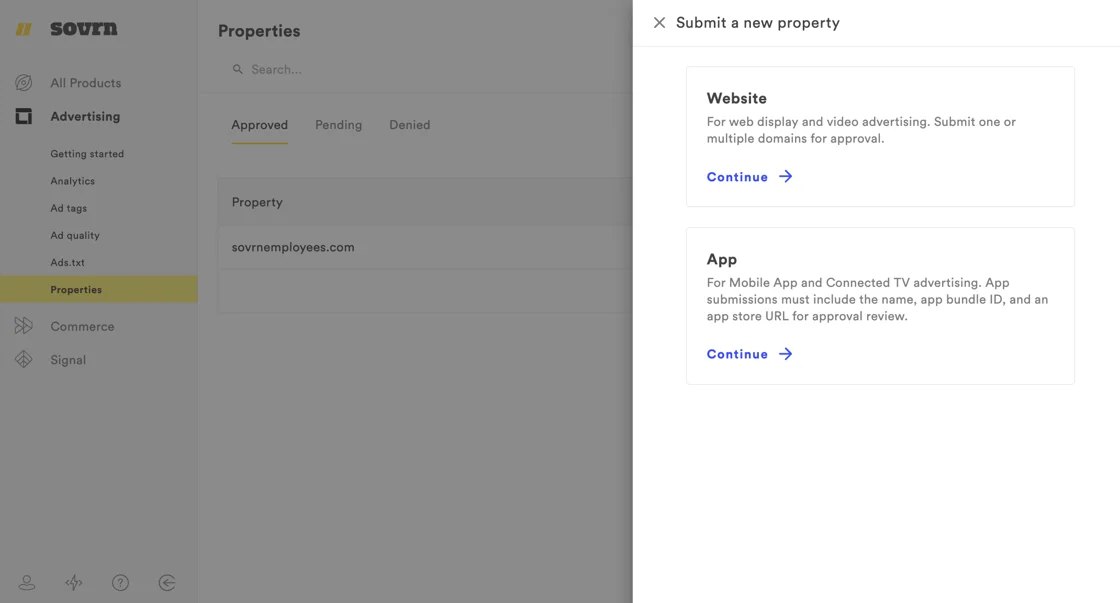Select the Signal diamond icon

pos(24,359)
